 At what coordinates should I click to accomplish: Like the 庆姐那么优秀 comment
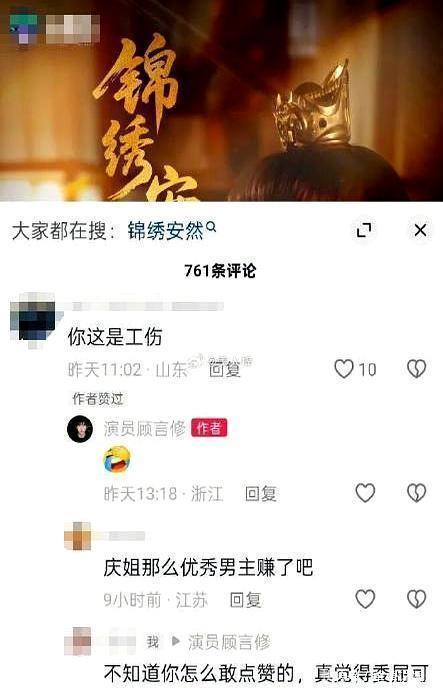pos(365,599)
